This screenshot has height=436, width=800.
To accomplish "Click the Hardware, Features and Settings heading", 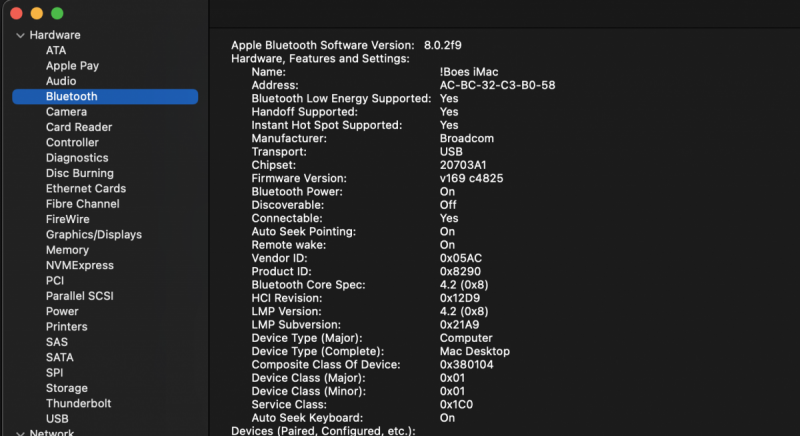I will 320,59.
